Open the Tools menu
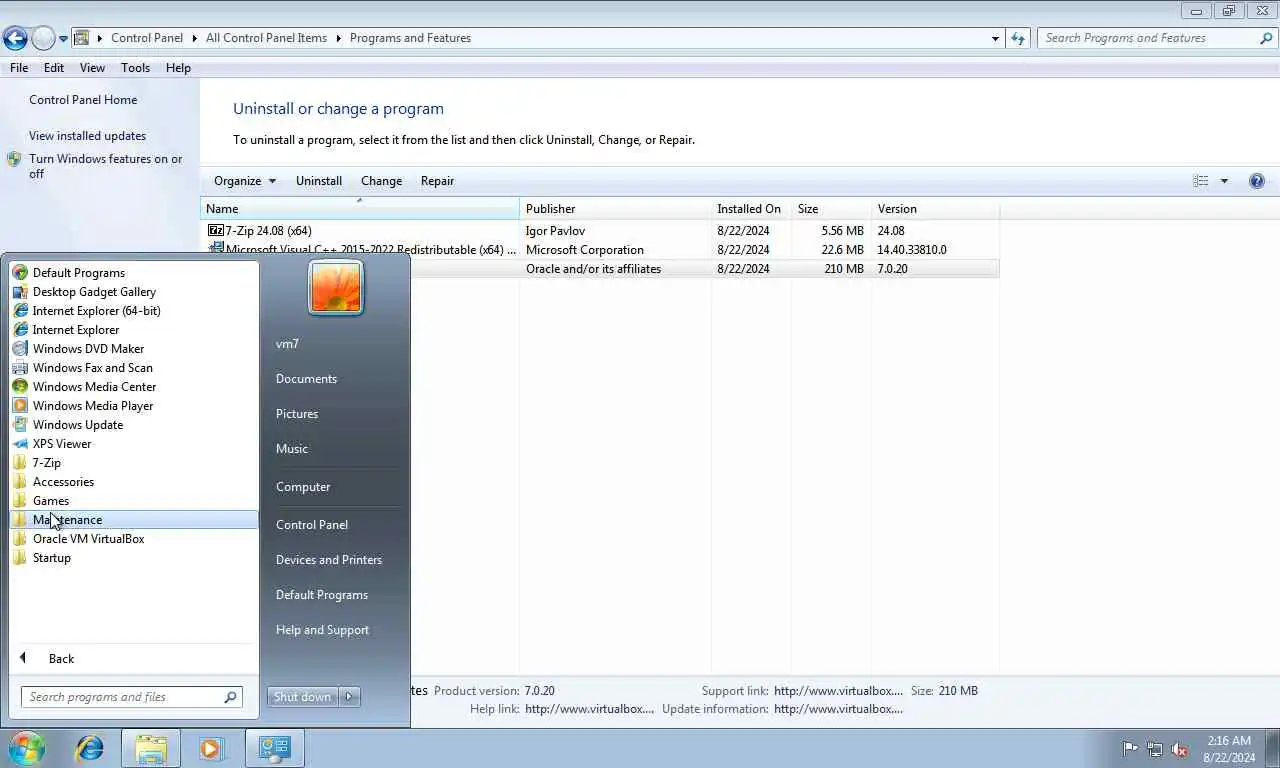1280x768 pixels. pos(135,67)
